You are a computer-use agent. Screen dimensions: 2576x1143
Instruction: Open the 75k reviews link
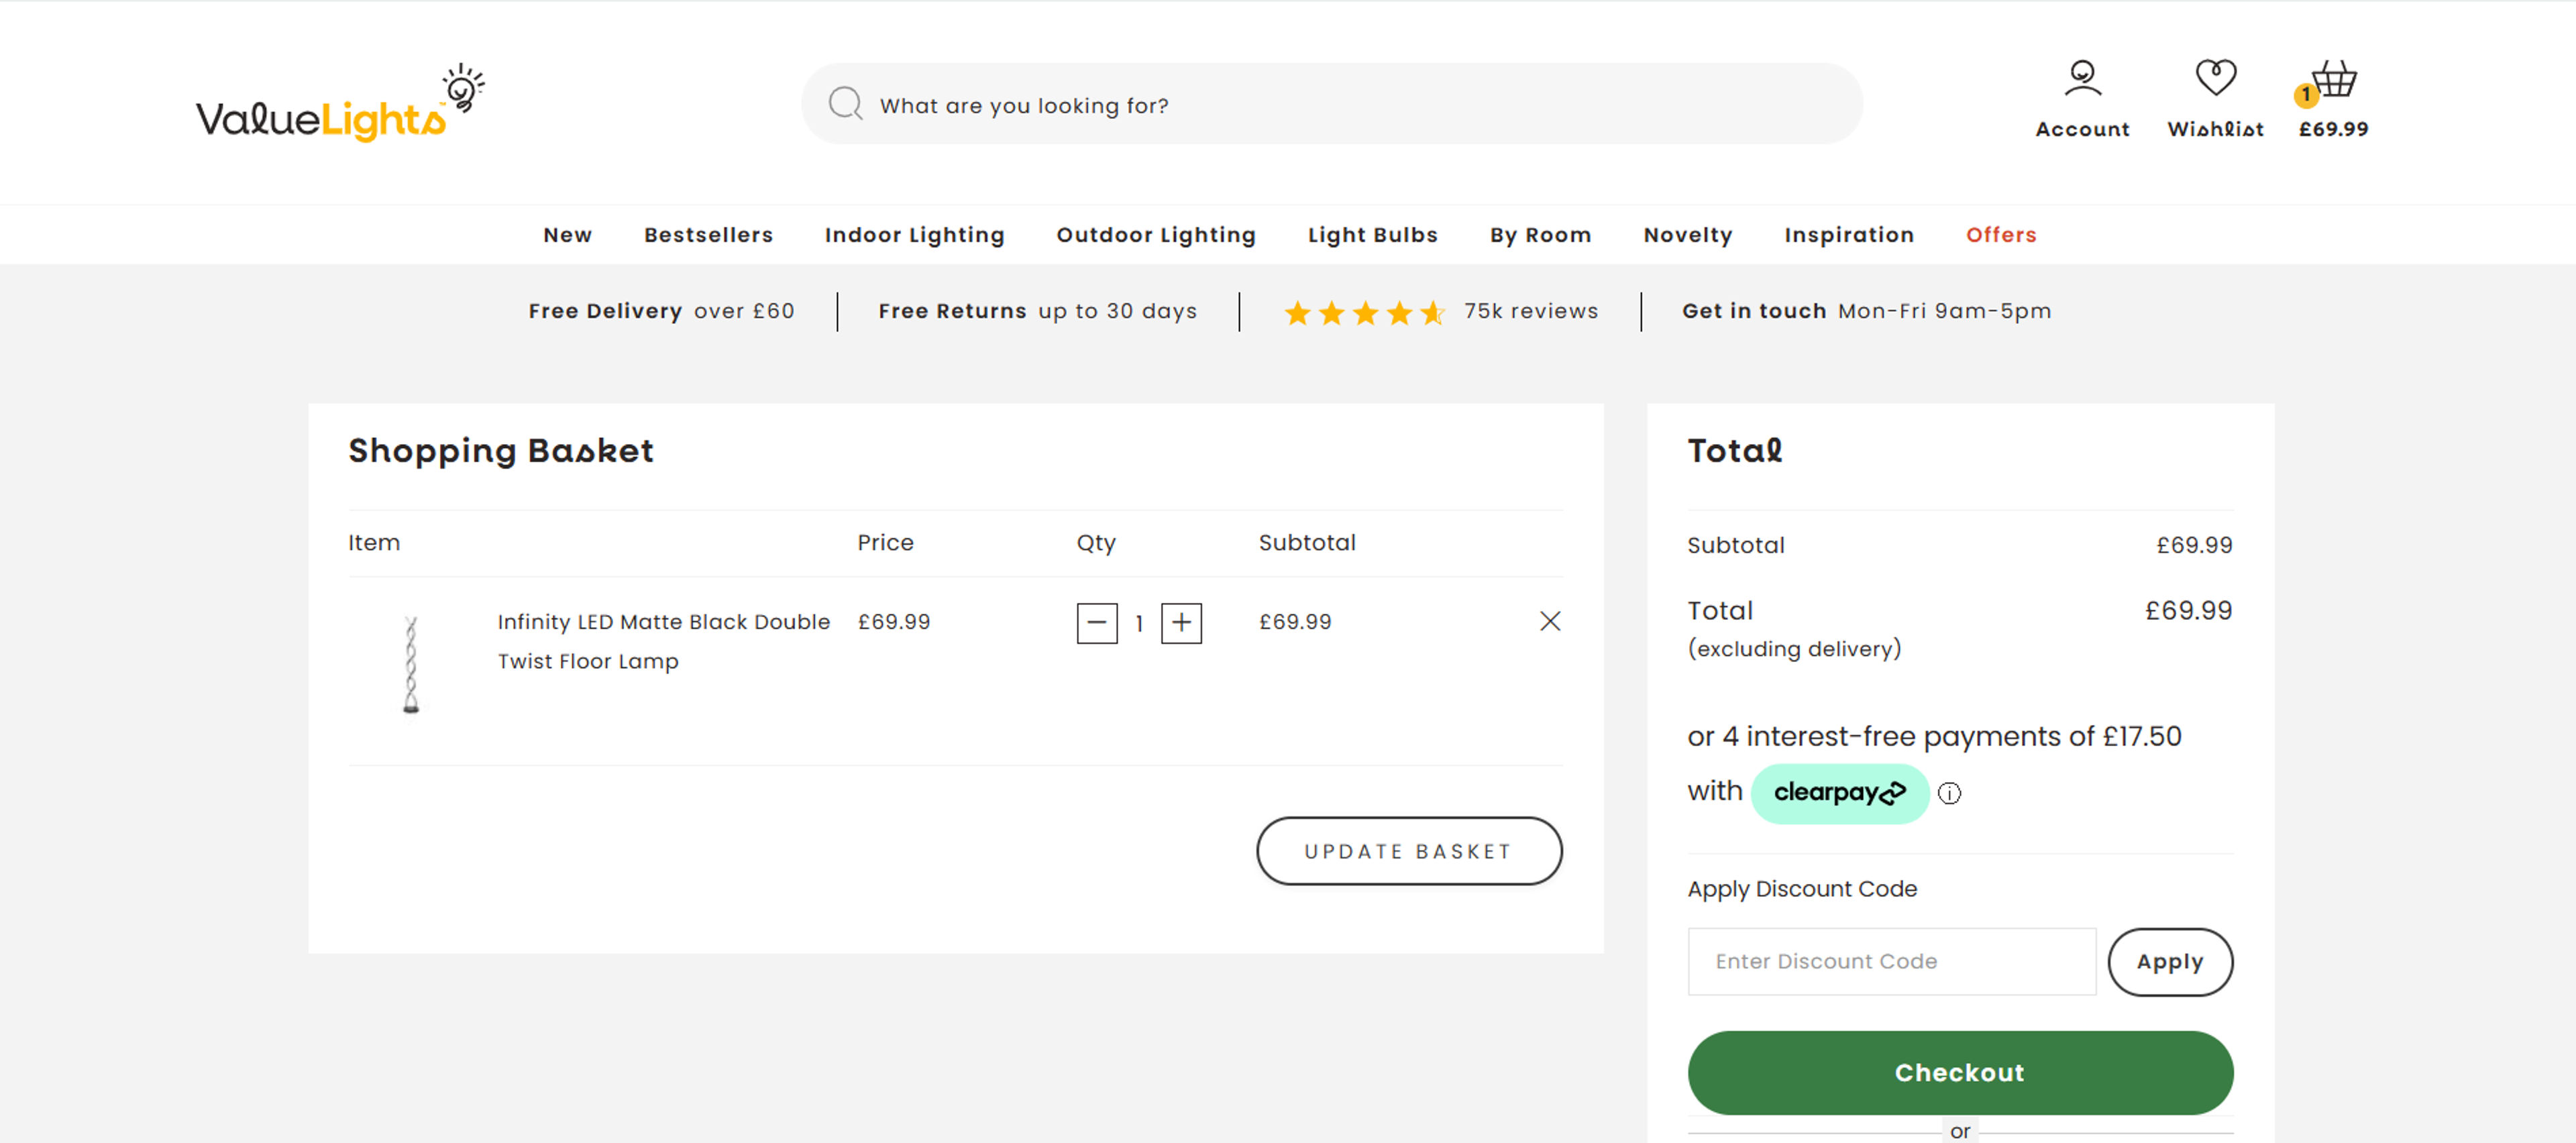[x=1531, y=311]
